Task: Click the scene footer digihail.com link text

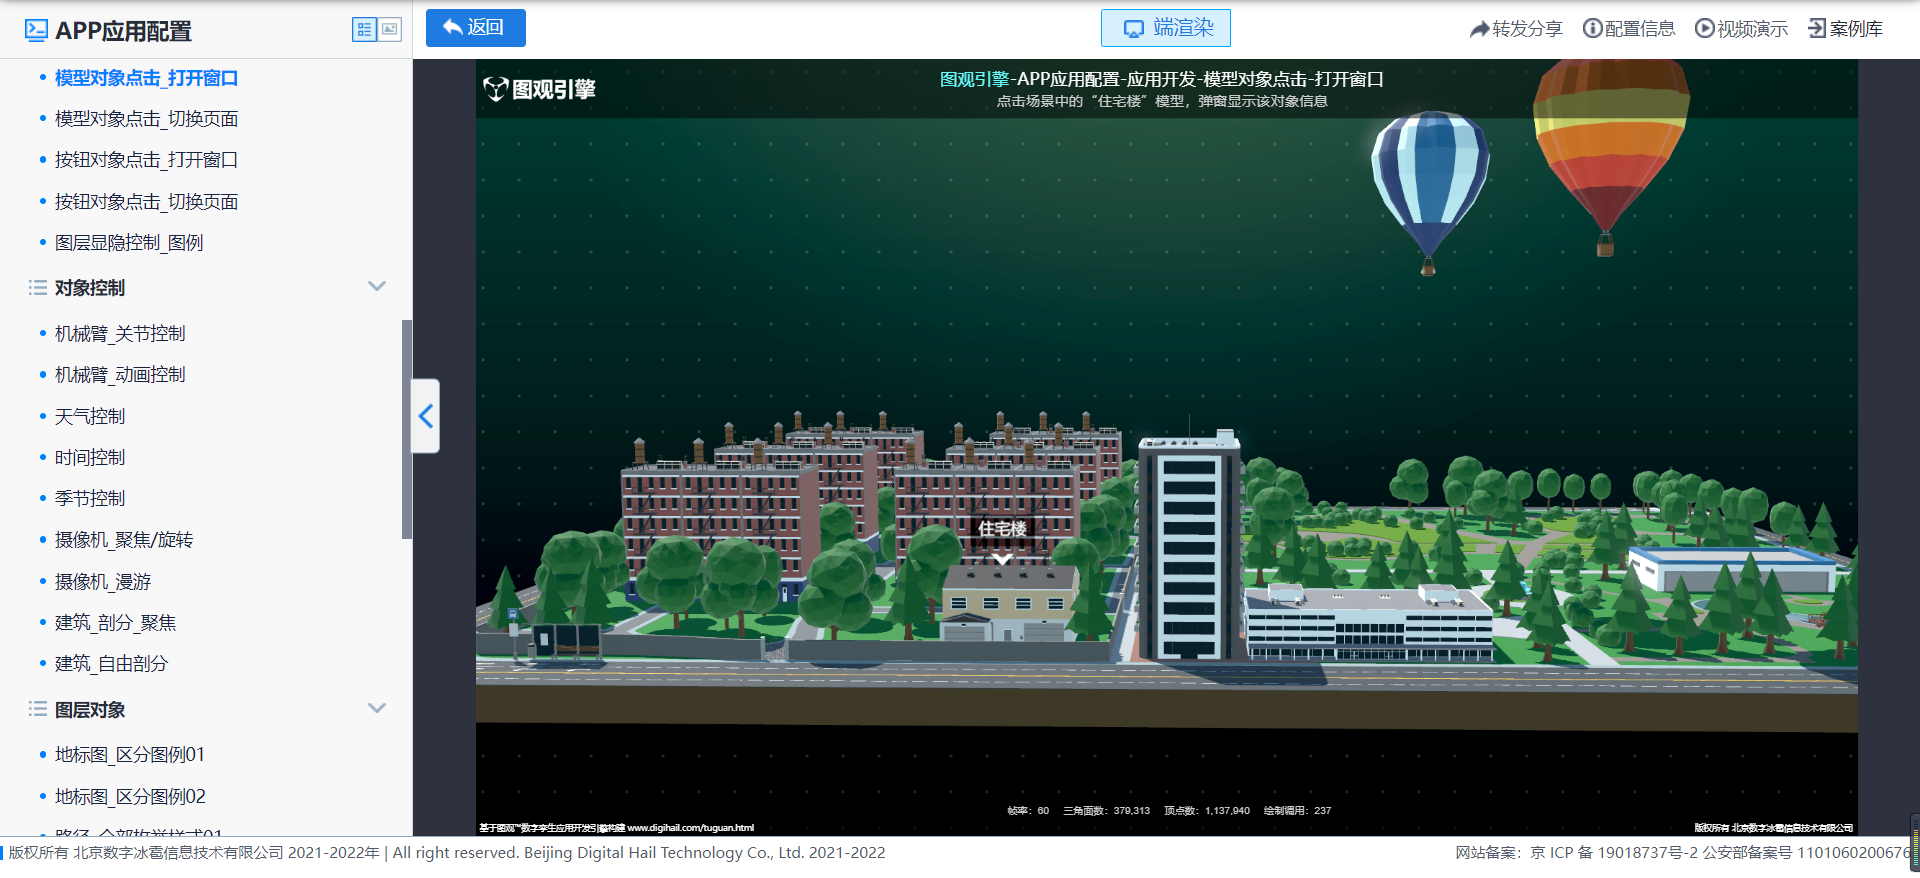Action: 691,828
